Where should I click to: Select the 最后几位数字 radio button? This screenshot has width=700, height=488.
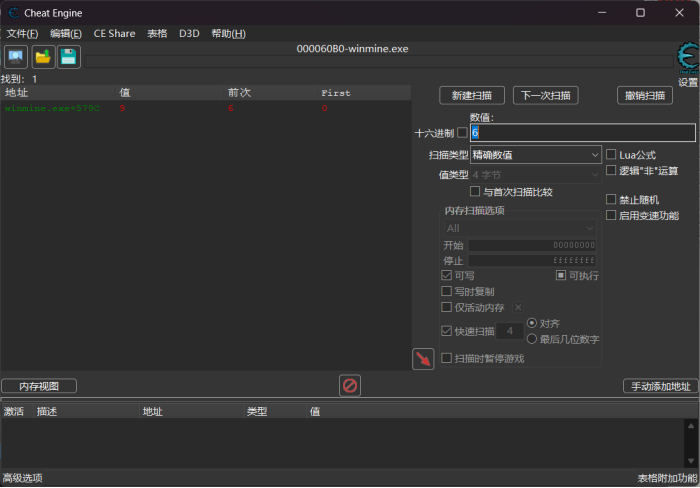532,339
